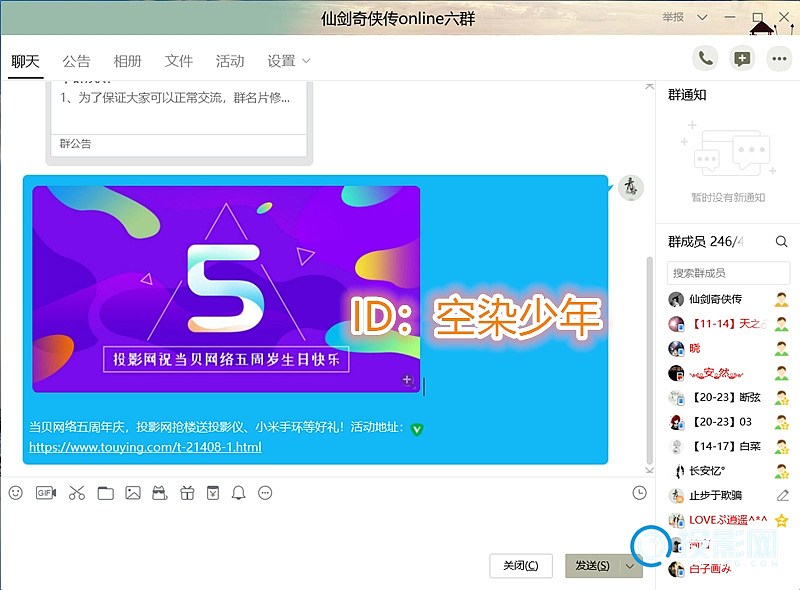Search group members magnifier icon

tap(781, 241)
